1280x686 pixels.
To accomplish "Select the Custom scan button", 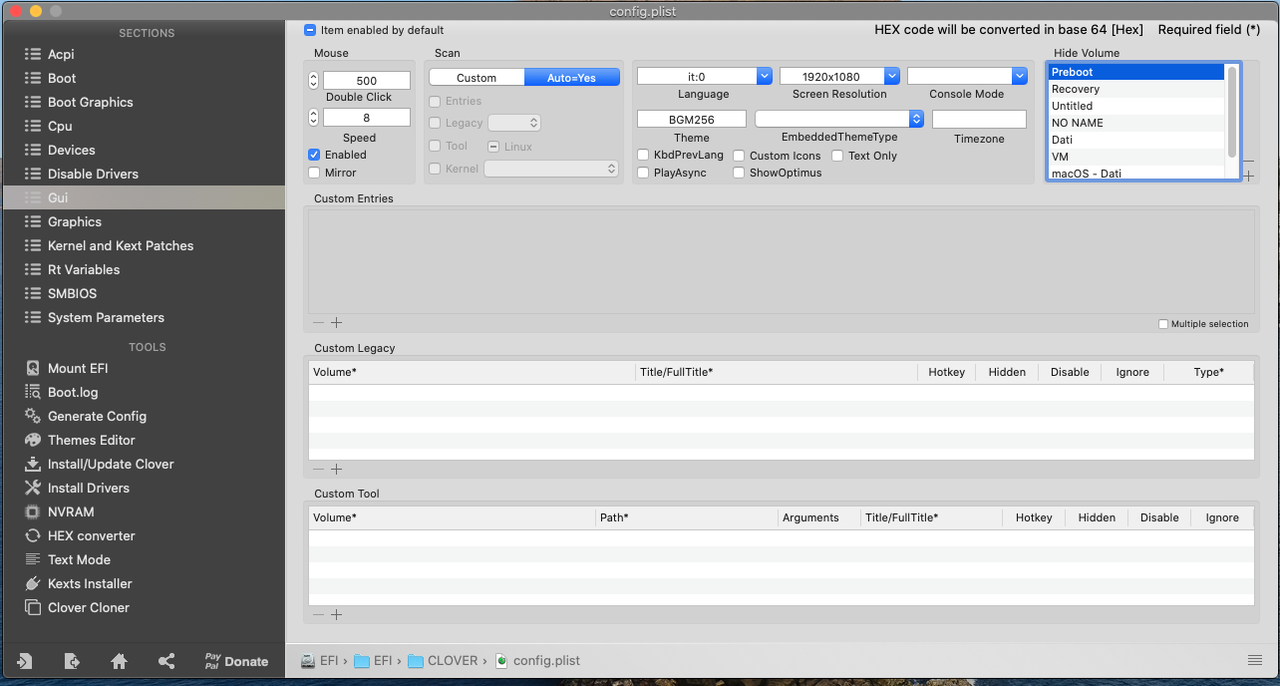I will [x=477, y=77].
